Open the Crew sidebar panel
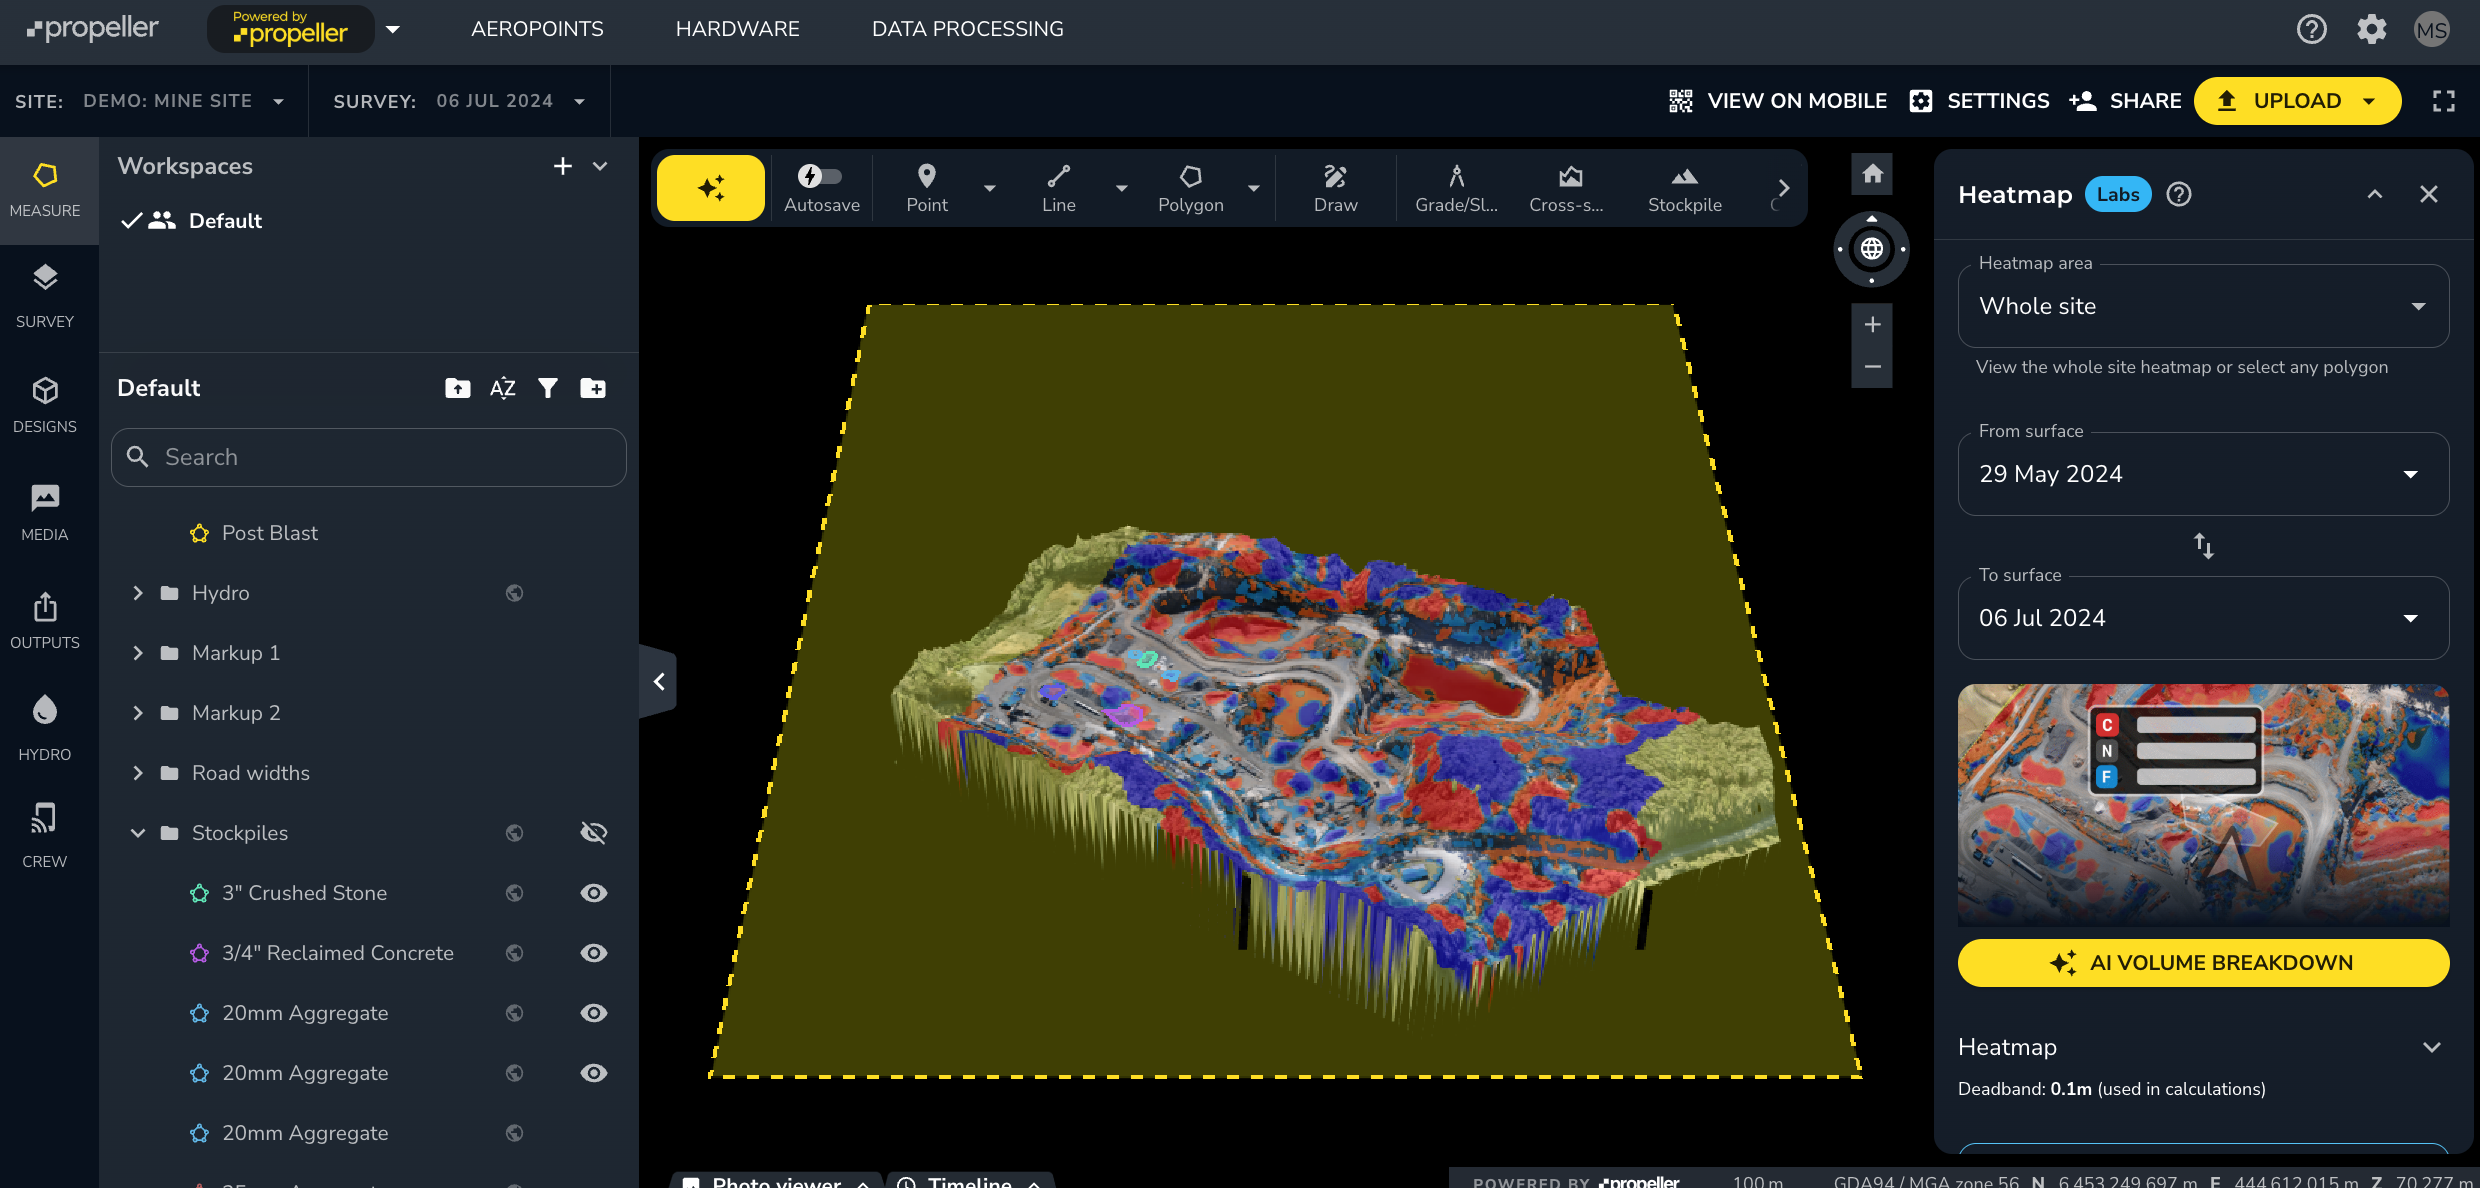This screenshot has height=1188, width=2480. [45, 836]
